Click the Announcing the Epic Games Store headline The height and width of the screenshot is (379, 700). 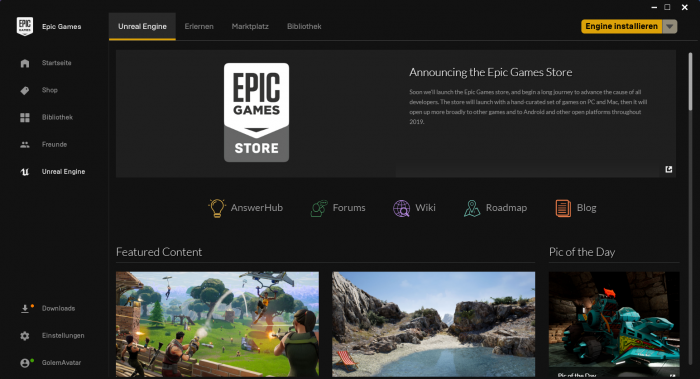click(x=491, y=72)
